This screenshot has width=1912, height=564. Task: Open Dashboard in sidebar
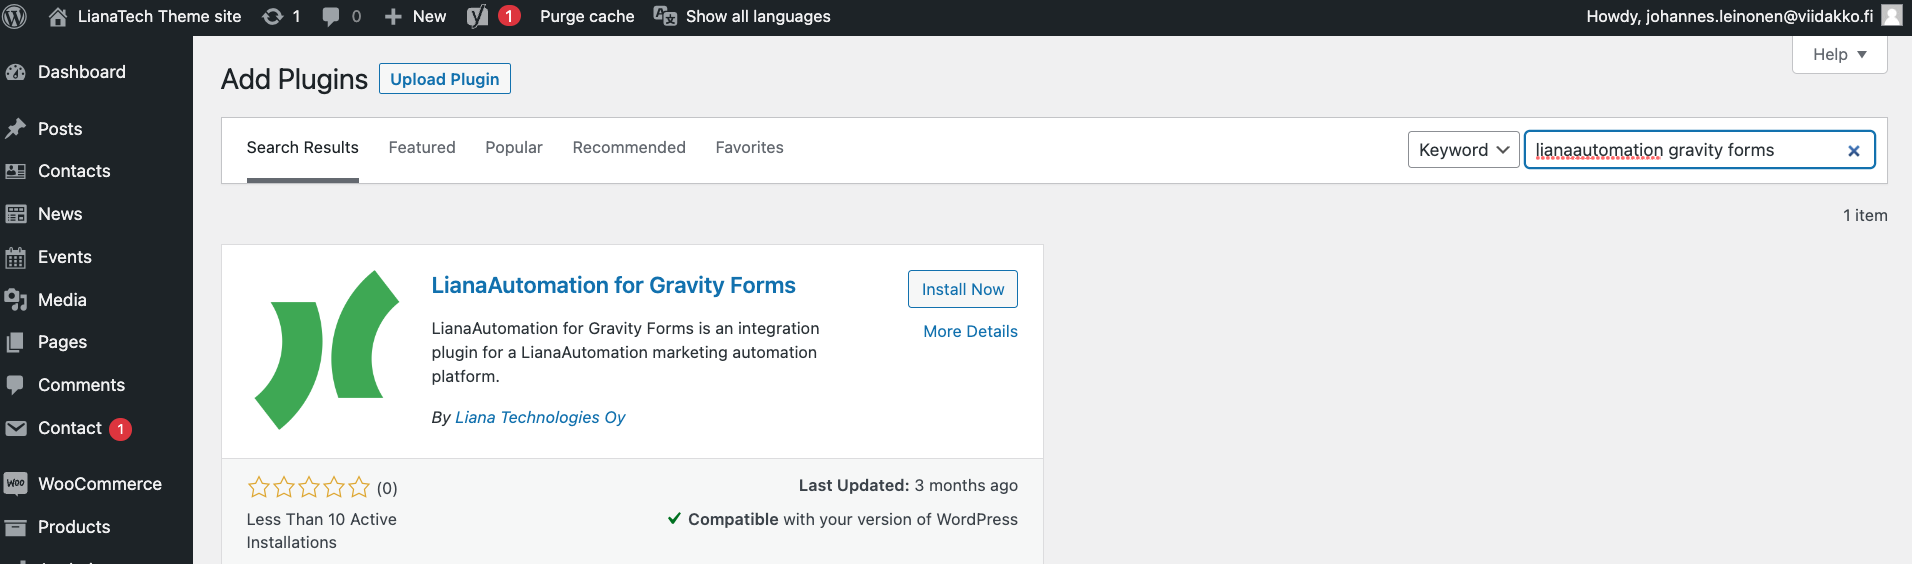(82, 72)
